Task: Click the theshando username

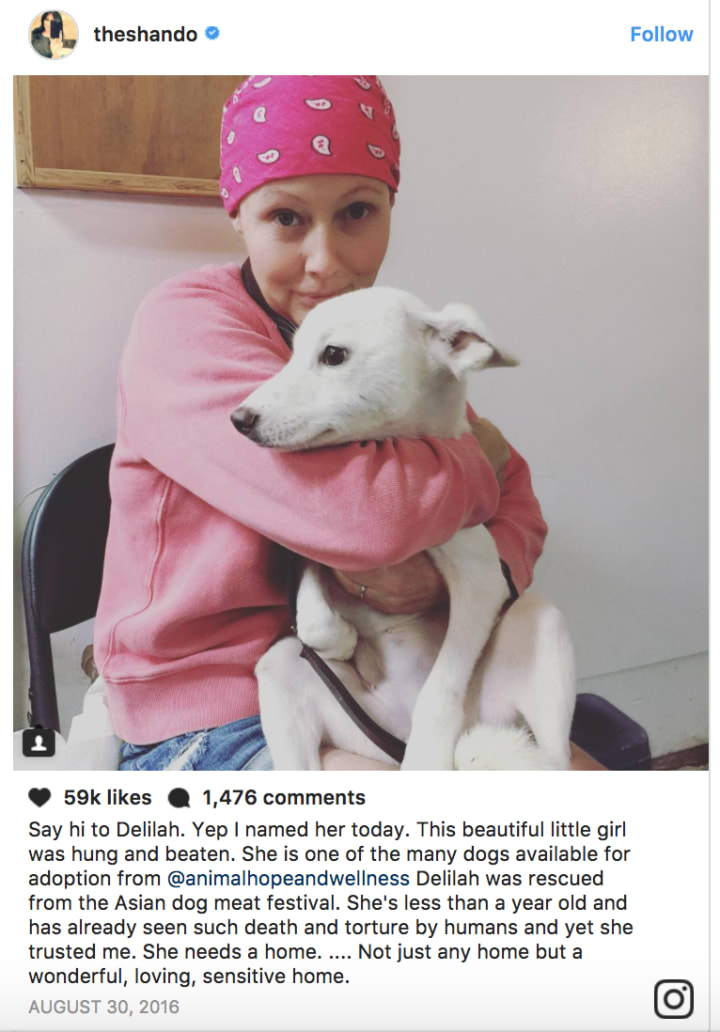Action: [145, 34]
